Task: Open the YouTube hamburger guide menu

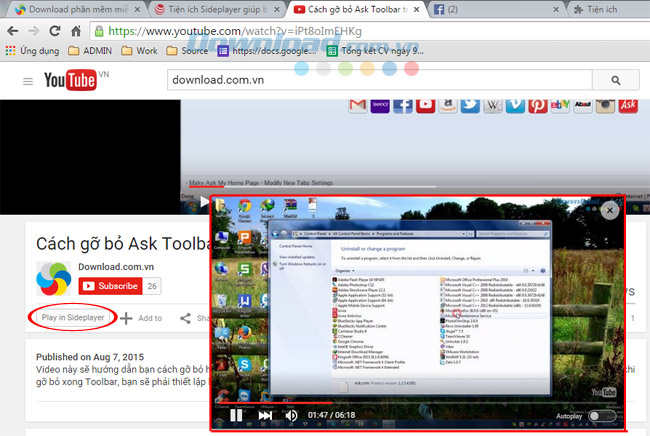Action: pos(27,81)
